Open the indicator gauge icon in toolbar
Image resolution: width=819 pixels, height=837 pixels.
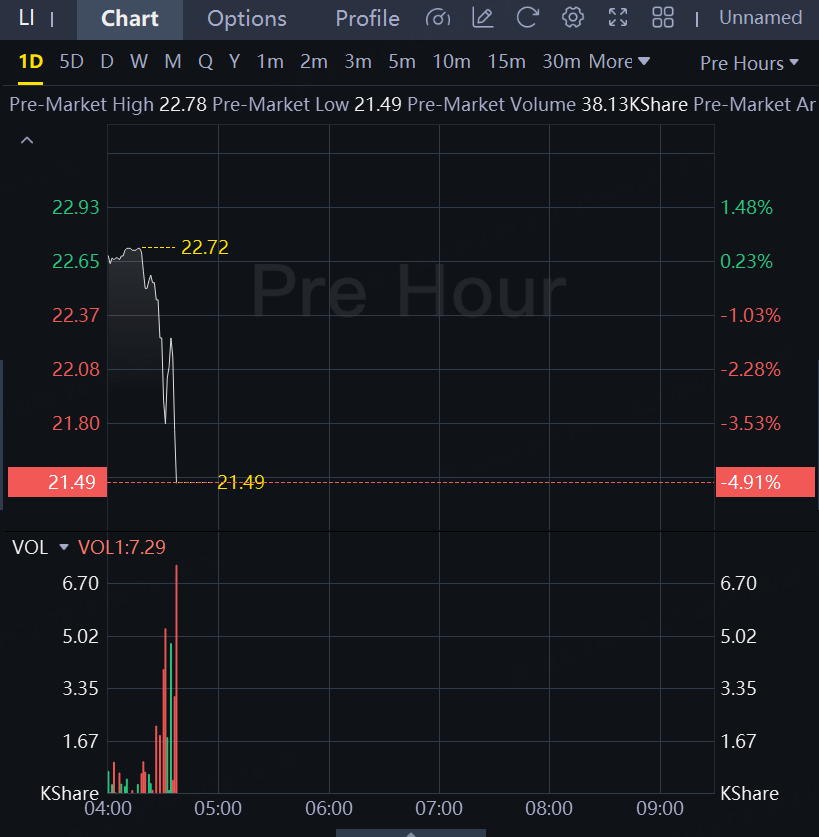pyautogui.click(x=438, y=18)
